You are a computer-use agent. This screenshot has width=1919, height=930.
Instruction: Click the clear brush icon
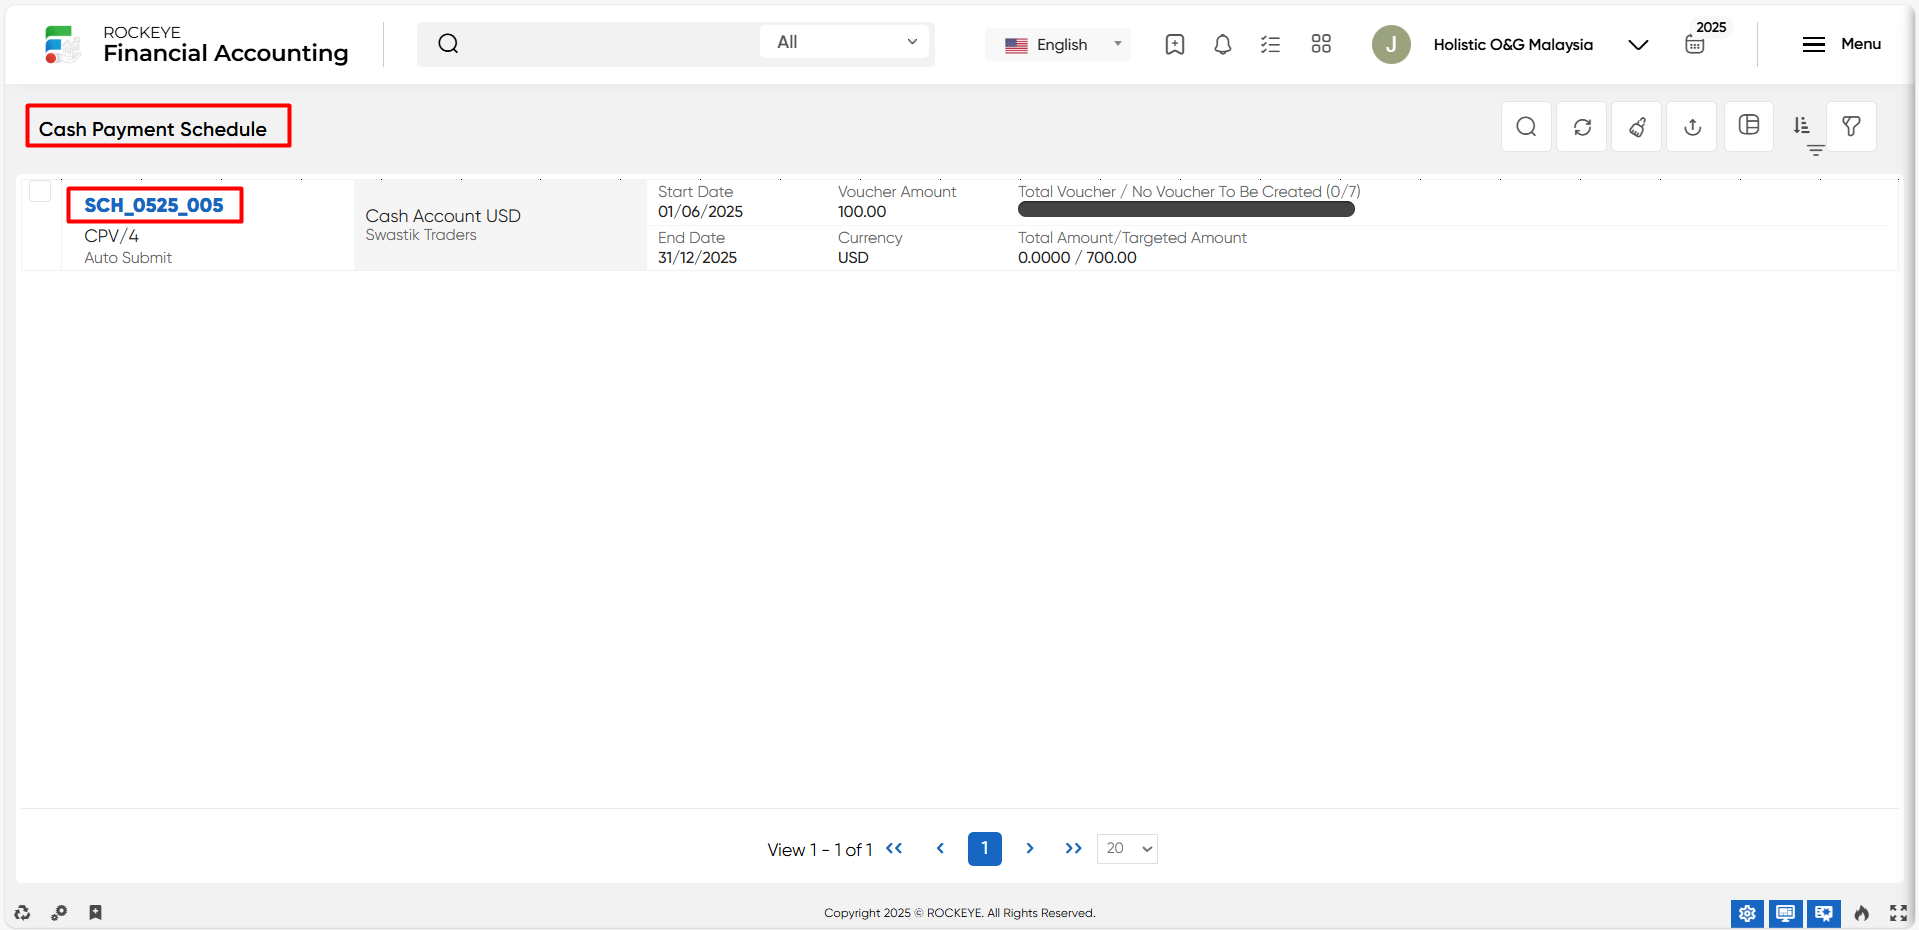click(1637, 126)
